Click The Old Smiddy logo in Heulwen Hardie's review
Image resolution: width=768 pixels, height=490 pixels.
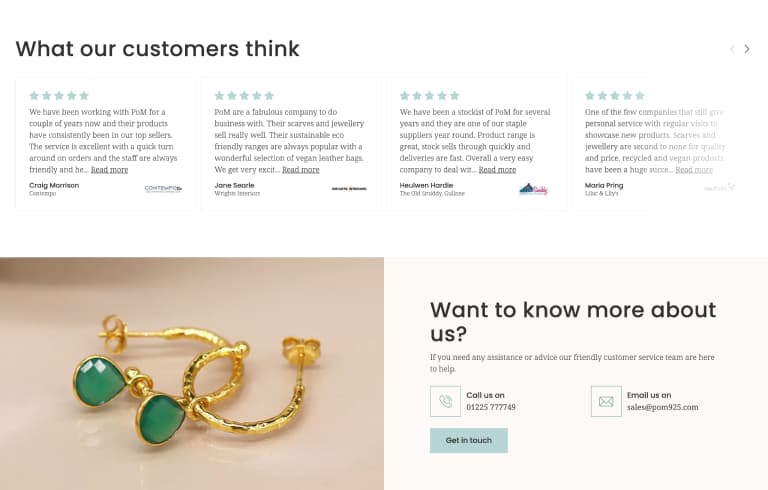click(534, 188)
